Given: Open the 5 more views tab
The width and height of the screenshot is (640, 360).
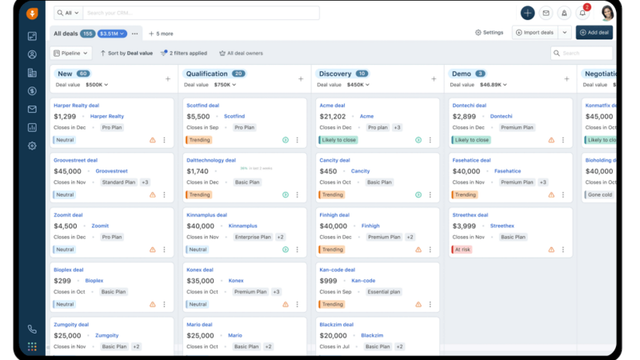Looking at the screenshot, I should [161, 33].
